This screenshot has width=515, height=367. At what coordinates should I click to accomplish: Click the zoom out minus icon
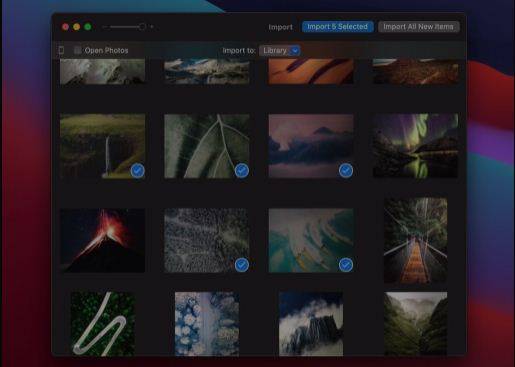tap(105, 27)
